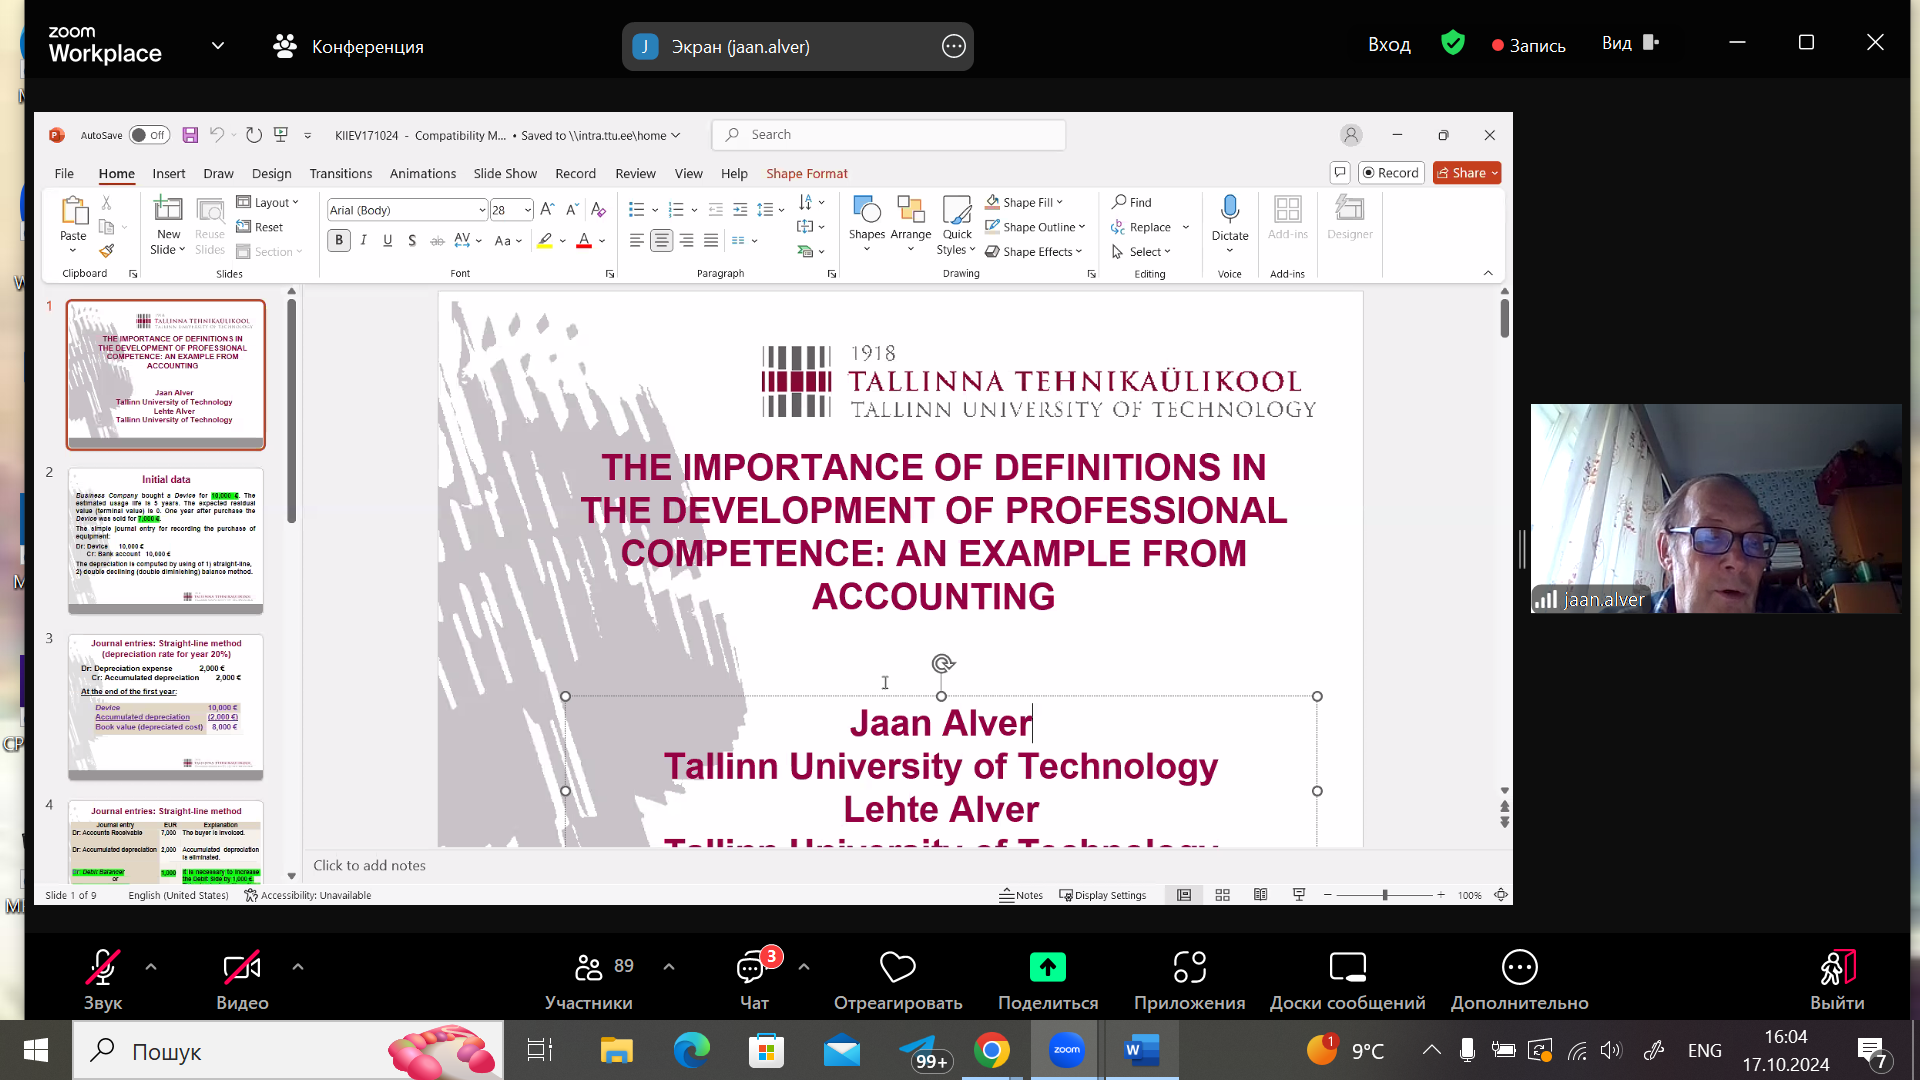The width and height of the screenshot is (1920, 1080).
Task: Select the slide 2 thumbnail
Action: (x=166, y=540)
